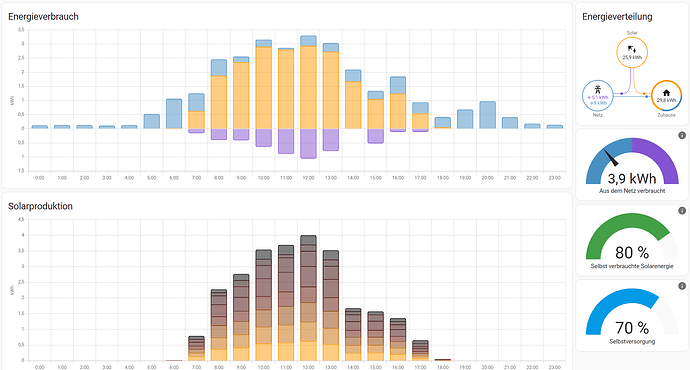
Task: Select the '80 %' value text
Action: pos(632,253)
